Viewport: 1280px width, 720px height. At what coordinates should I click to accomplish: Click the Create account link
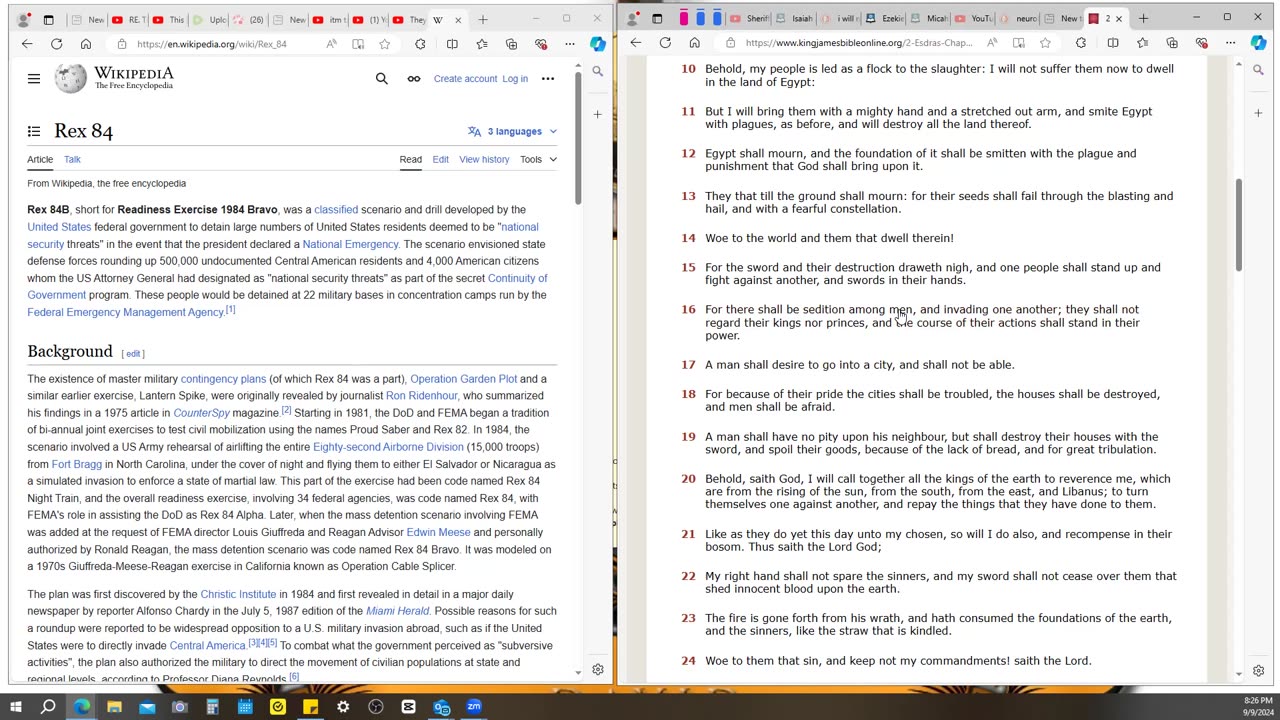(465, 79)
